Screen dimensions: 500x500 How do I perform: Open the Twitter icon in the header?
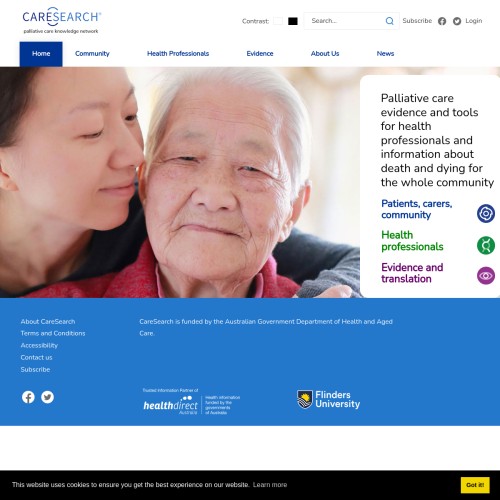point(457,21)
